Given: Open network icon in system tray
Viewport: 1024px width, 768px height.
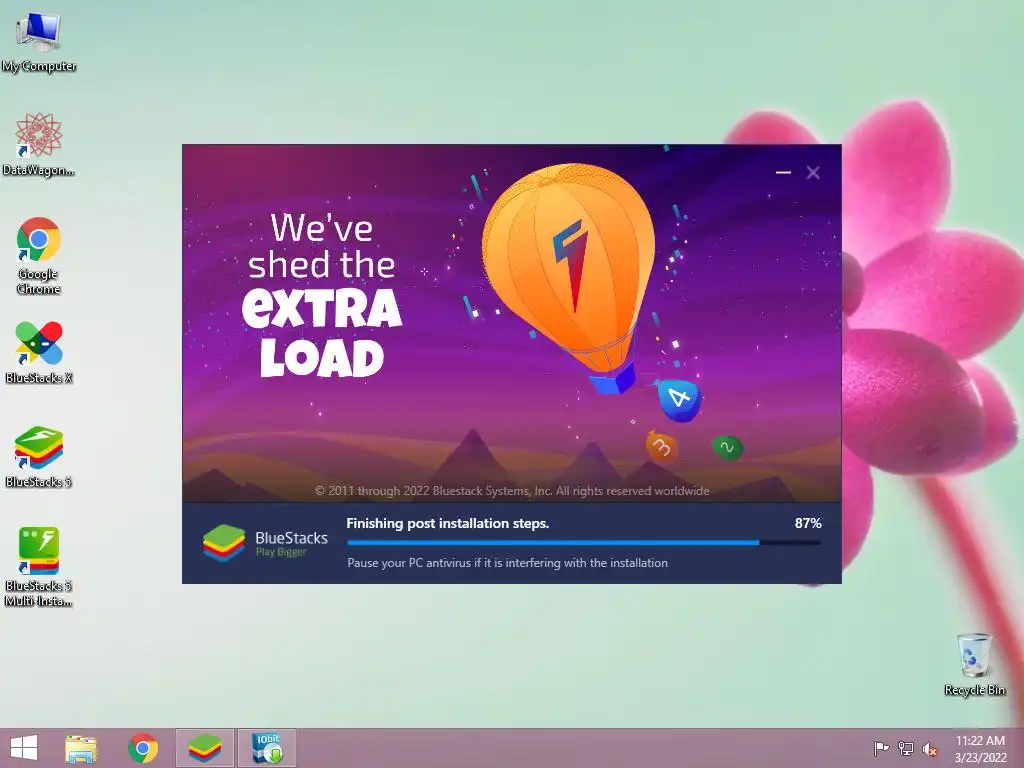Looking at the screenshot, I should [x=906, y=749].
